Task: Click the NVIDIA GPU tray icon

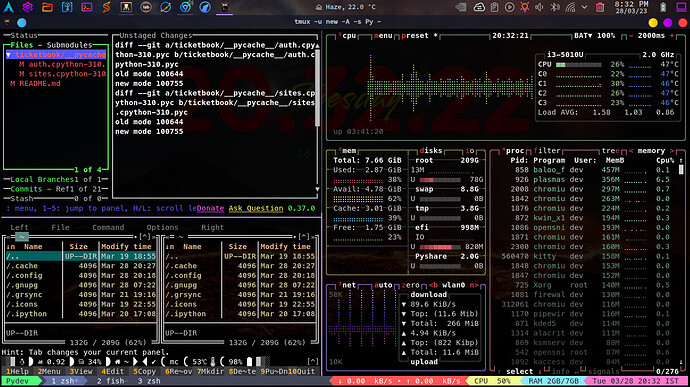Action: [x=460, y=7]
